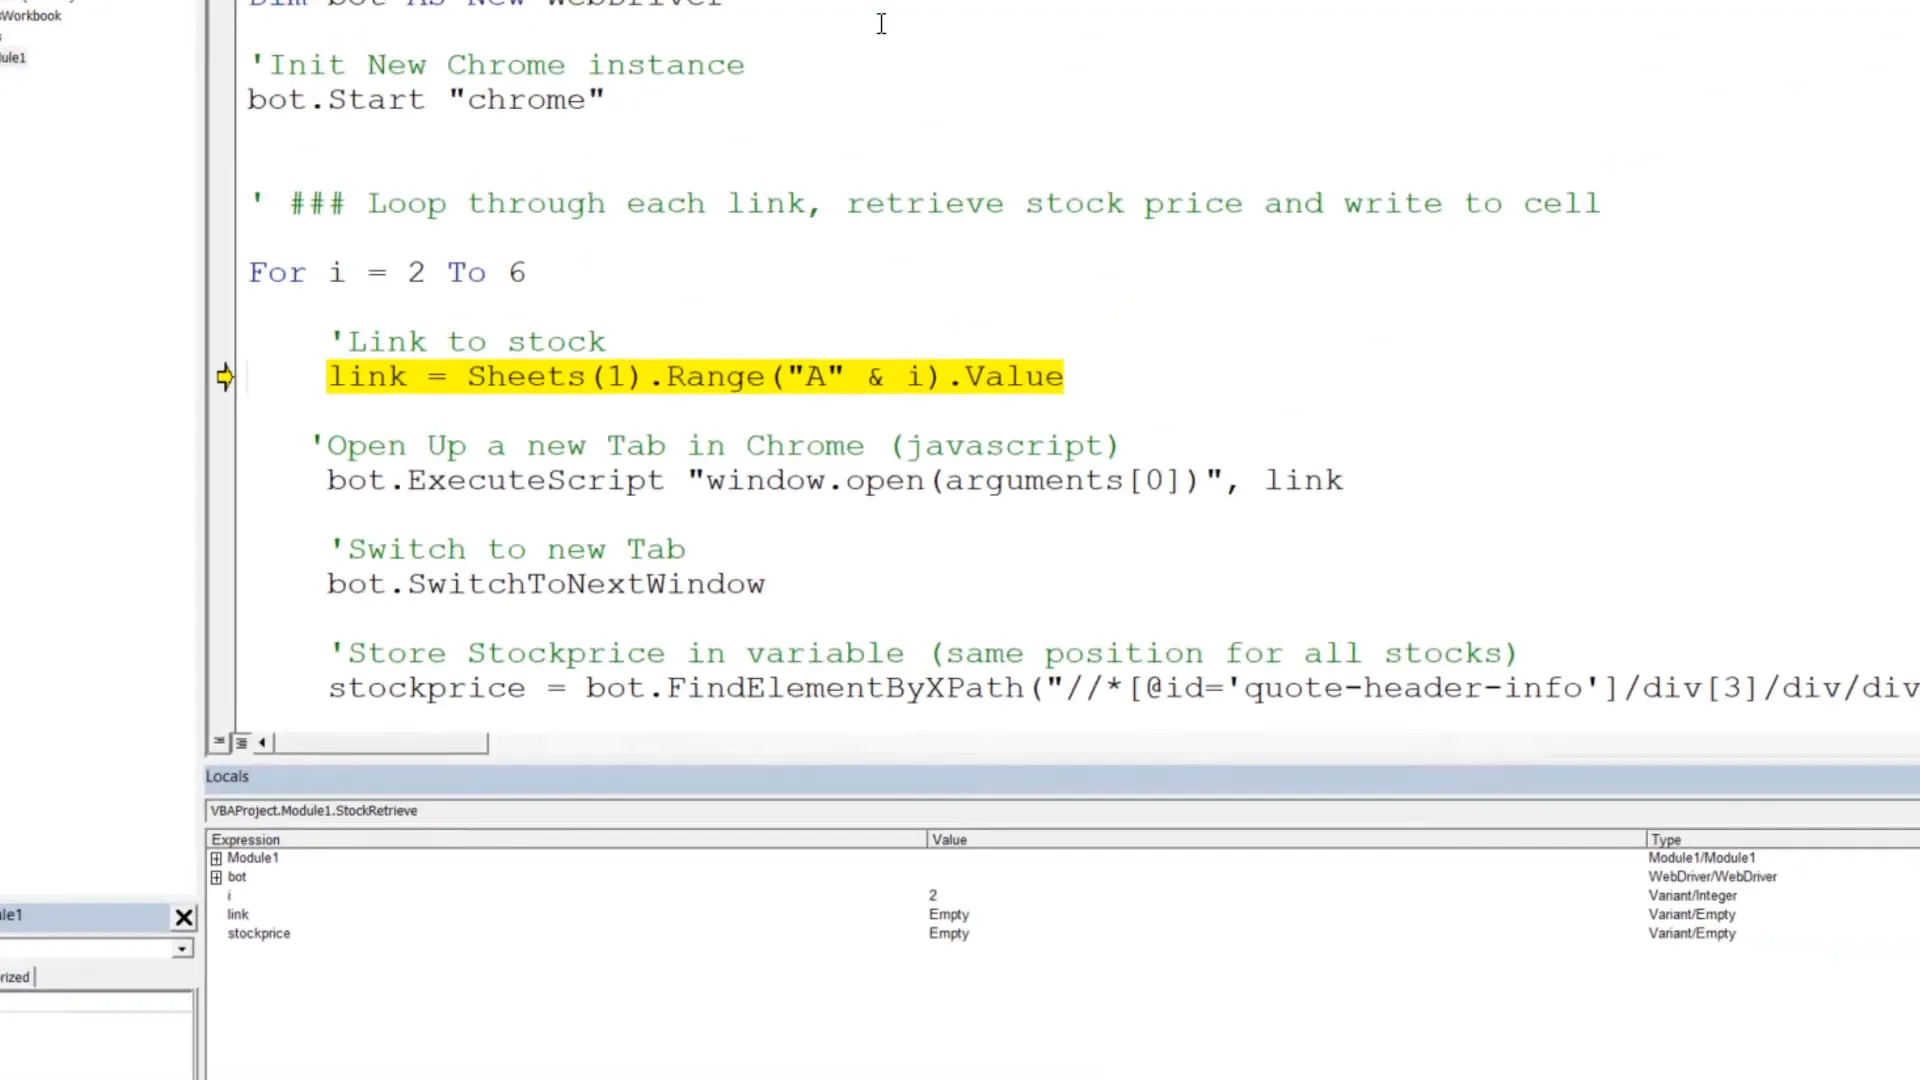
Task: Click the Locals window title bar
Action: (227, 776)
